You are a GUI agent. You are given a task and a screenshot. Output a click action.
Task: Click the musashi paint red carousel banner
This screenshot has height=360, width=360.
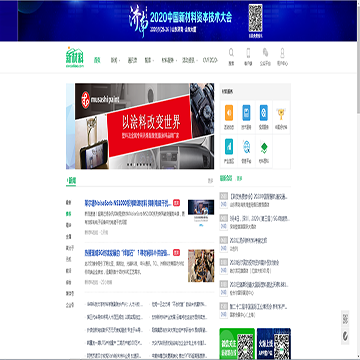[140, 126]
